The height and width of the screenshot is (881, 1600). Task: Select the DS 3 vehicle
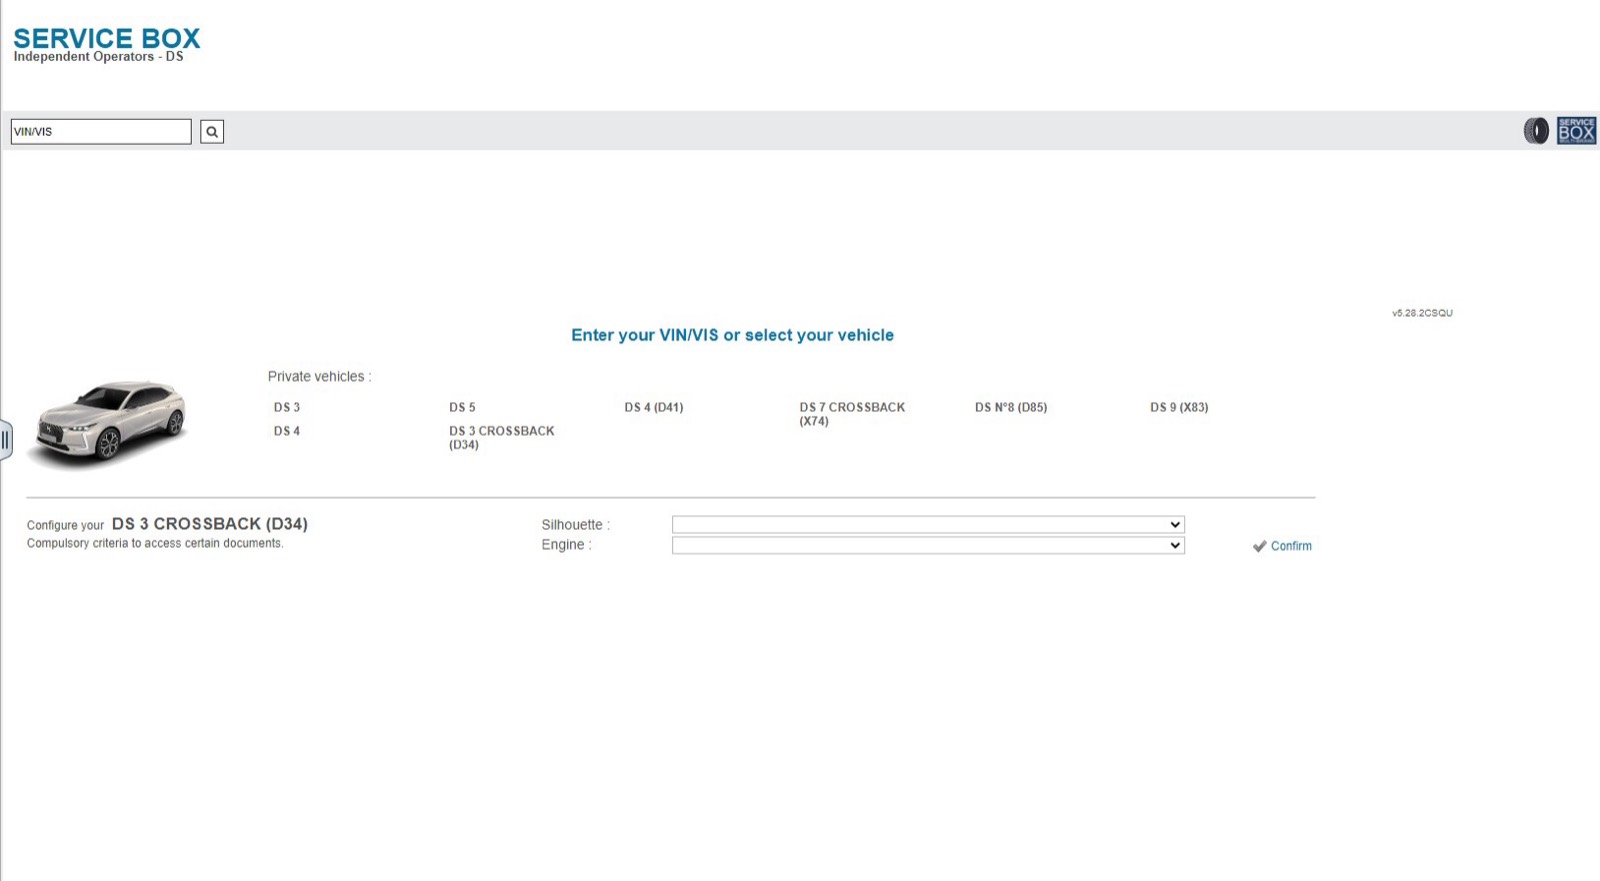click(287, 407)
